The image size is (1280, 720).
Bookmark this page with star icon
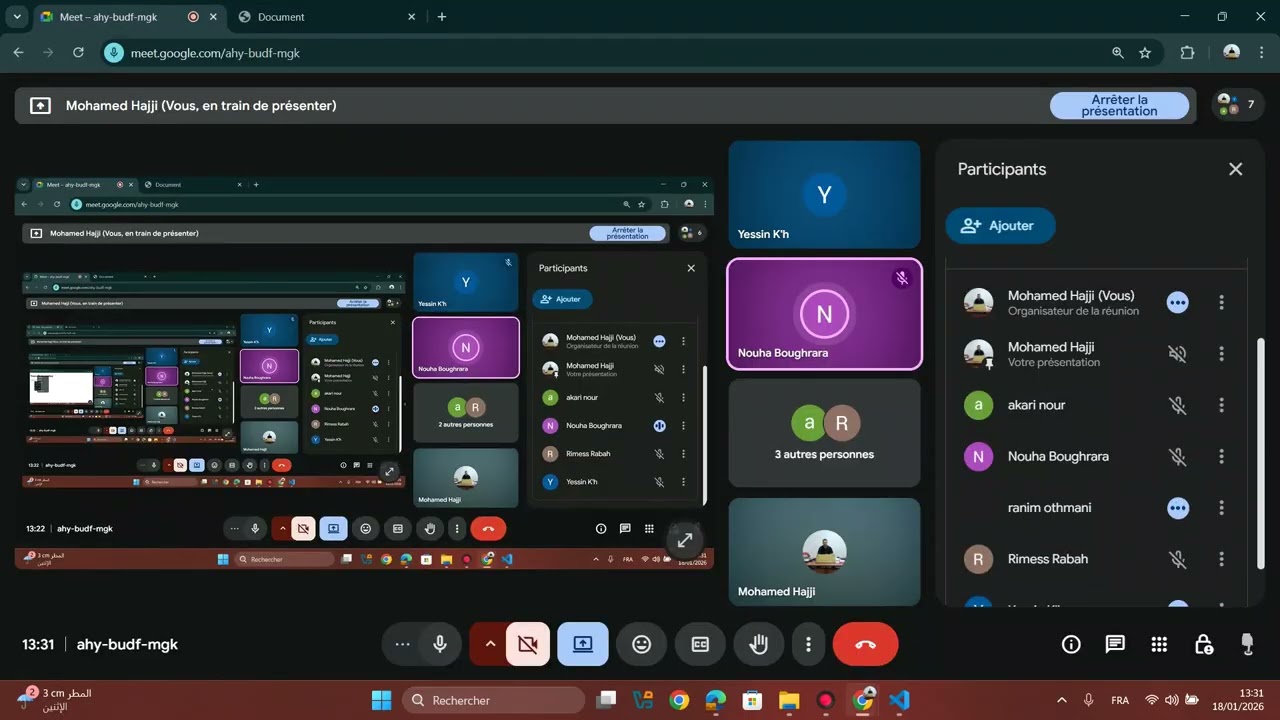[x=1145, y=53]
